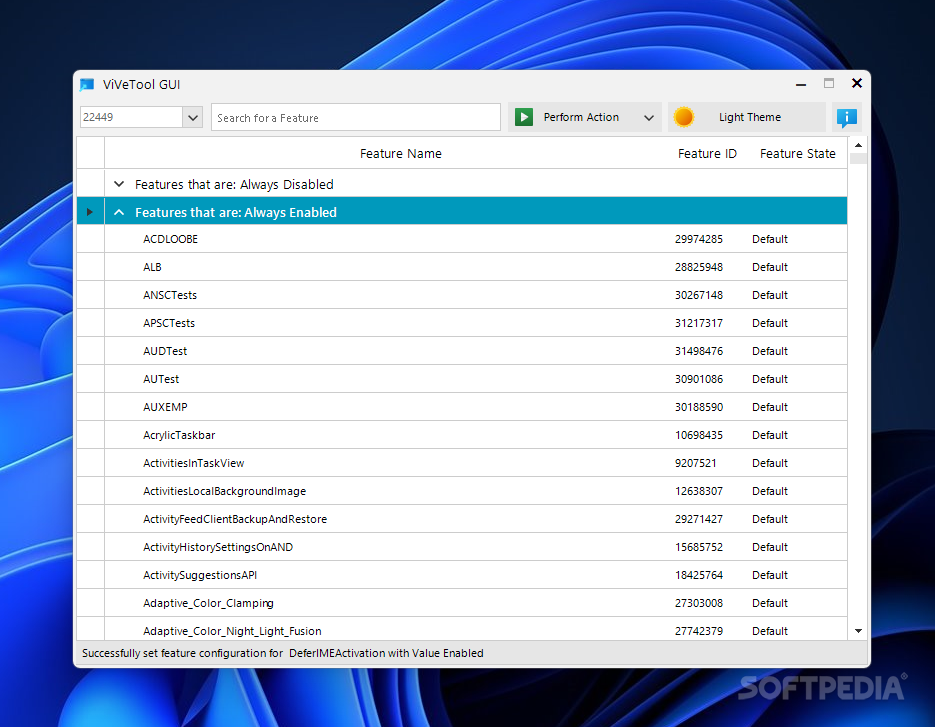Click feature ID 12638307

tap(698, 491)
